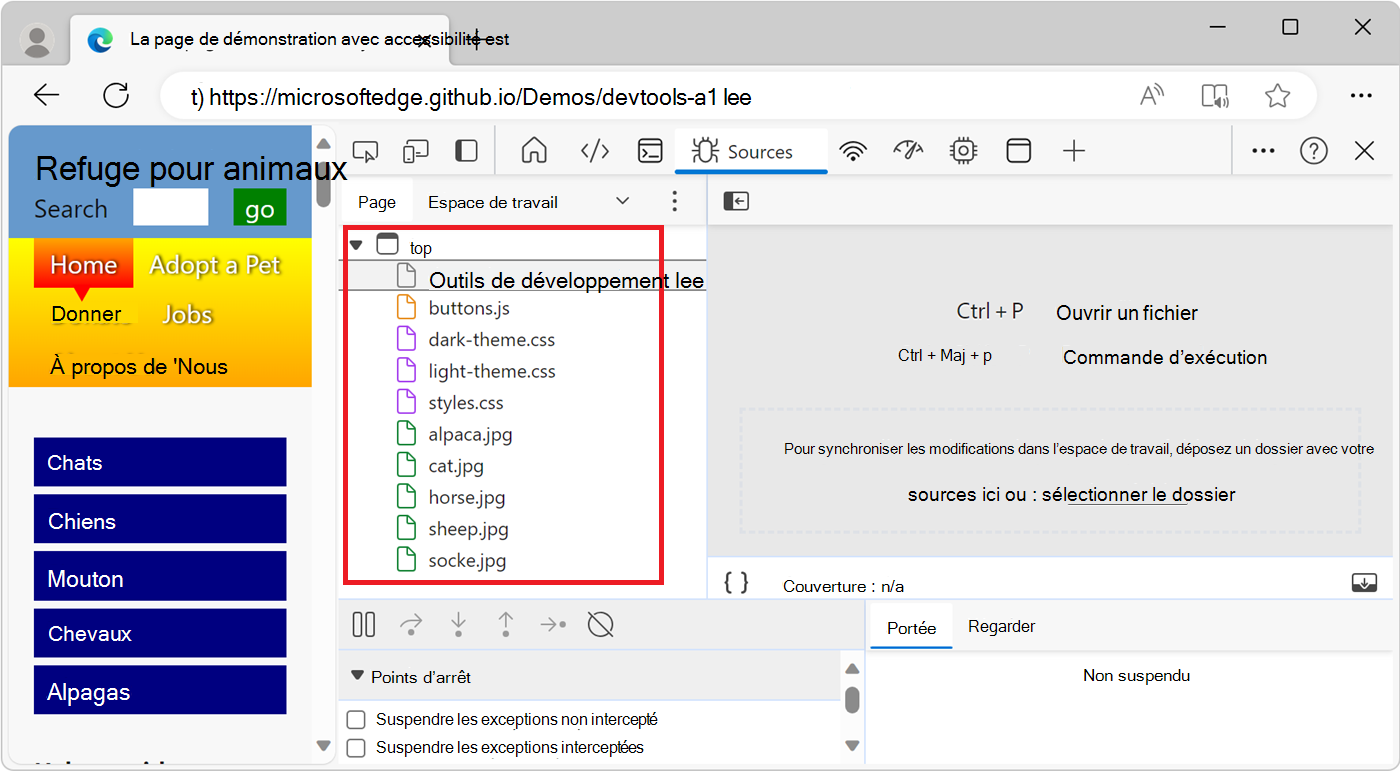Open light-theme.css file

(x=492, y=371)
